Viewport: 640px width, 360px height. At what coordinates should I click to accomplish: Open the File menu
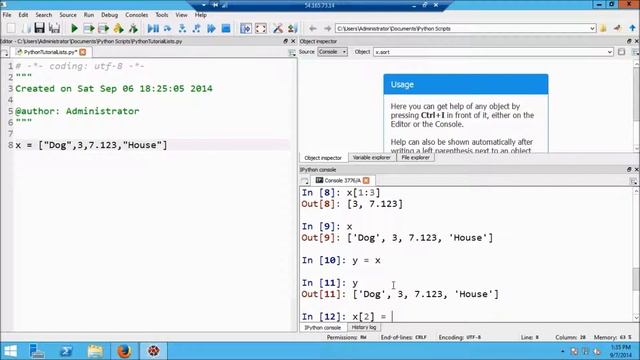click(7, 15)
